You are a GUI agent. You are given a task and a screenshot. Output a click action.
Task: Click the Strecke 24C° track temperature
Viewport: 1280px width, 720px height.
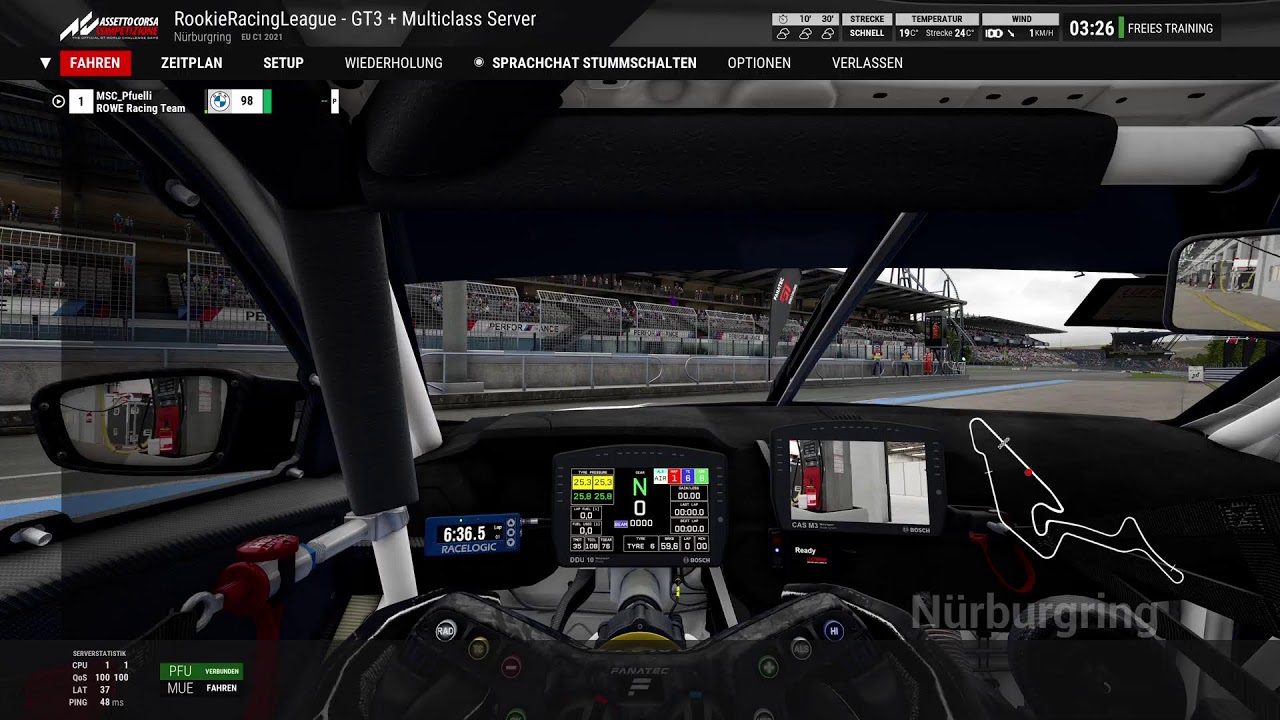click(x=950, y=33)
